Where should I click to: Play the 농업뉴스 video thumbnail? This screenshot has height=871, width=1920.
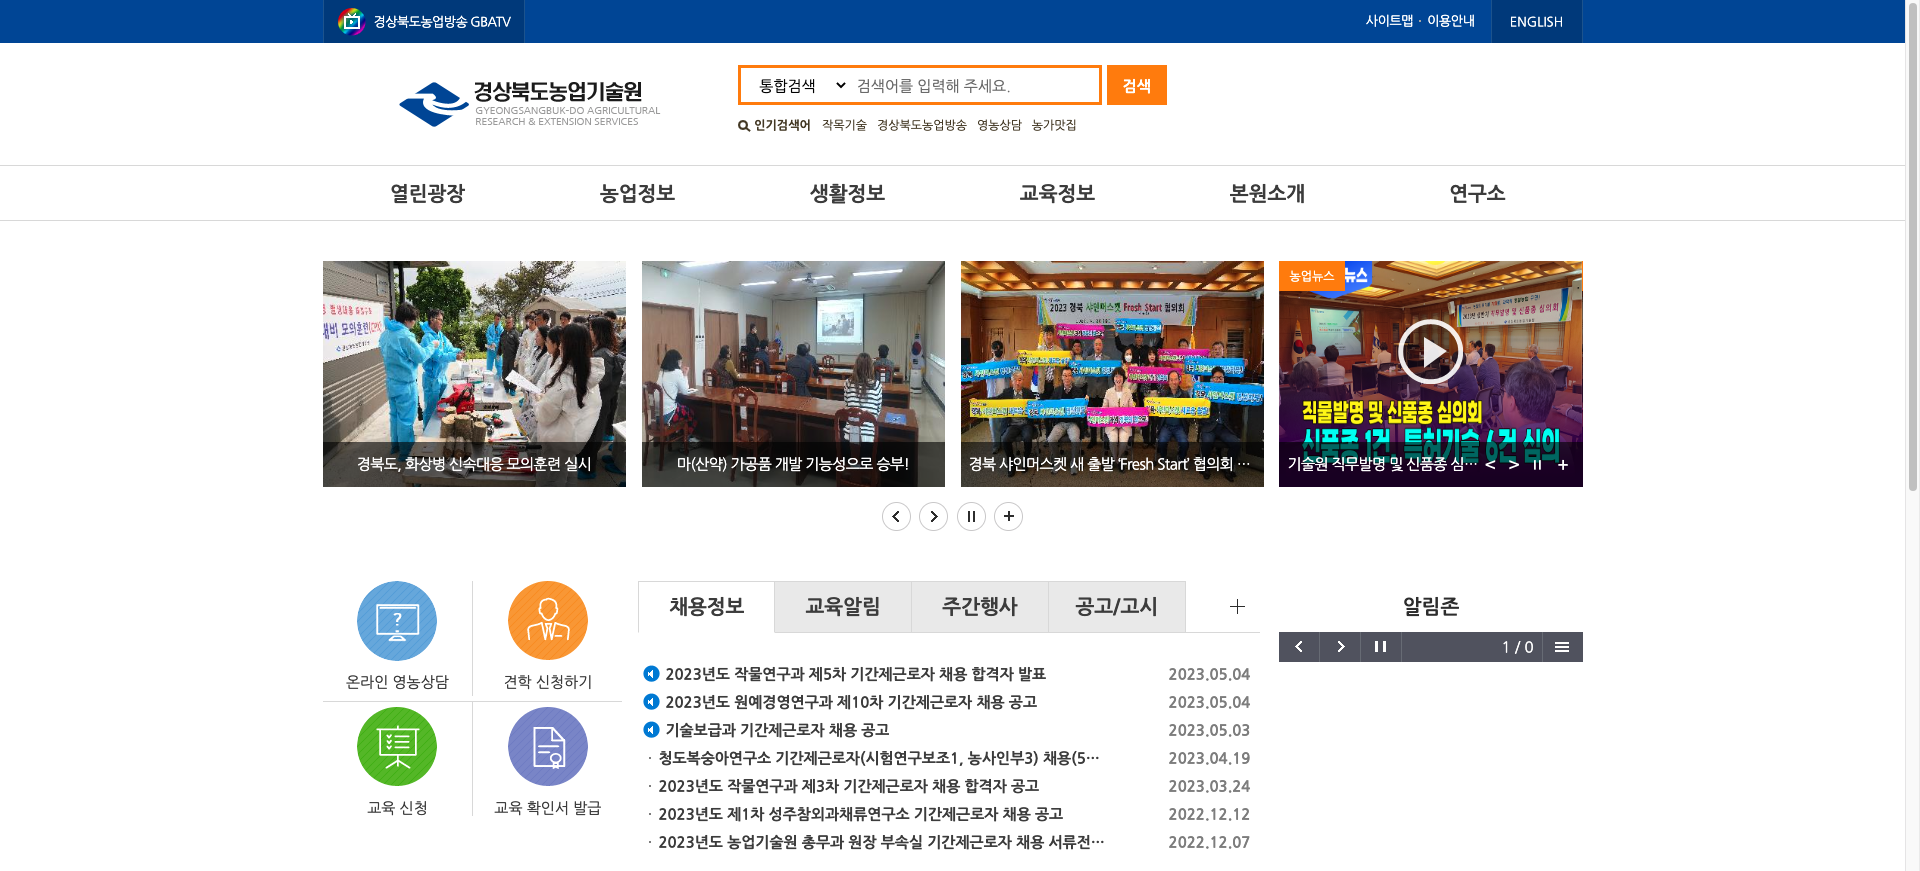coord(1430,352)
